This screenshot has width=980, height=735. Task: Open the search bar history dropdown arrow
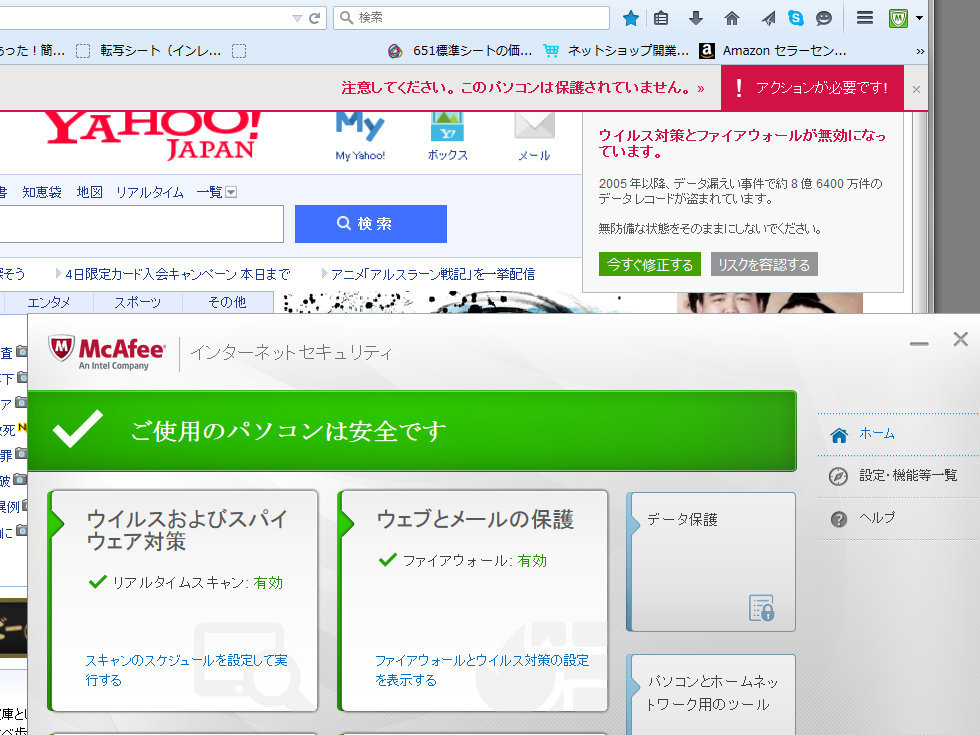point(297,18)
